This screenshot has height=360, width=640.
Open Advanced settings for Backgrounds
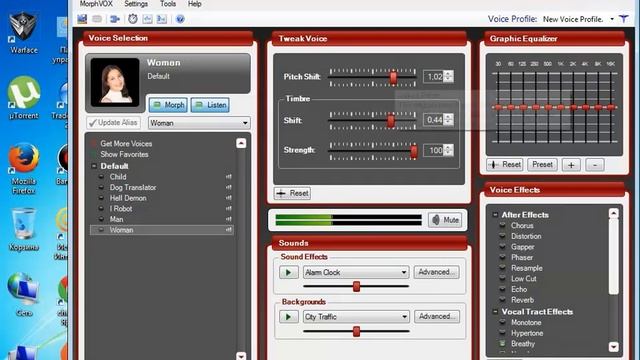[x=436, y=317]
